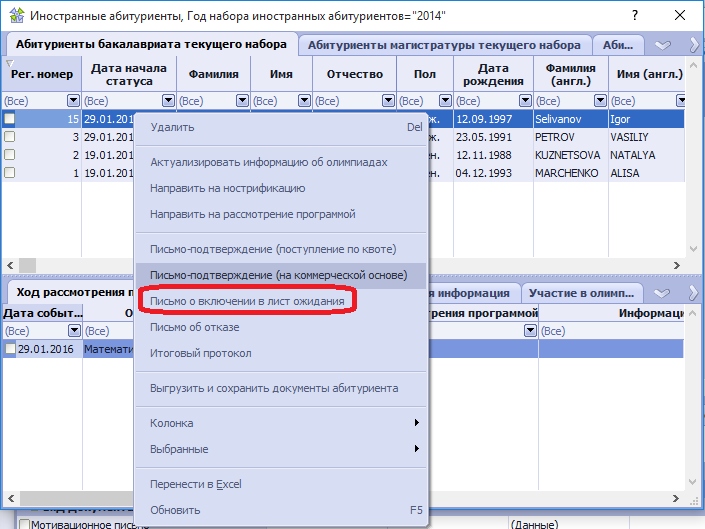The width and height of the screenshot is (705, 529).
Task: Select Итоговый протокол menu item
Action: [x=281, y=354]
